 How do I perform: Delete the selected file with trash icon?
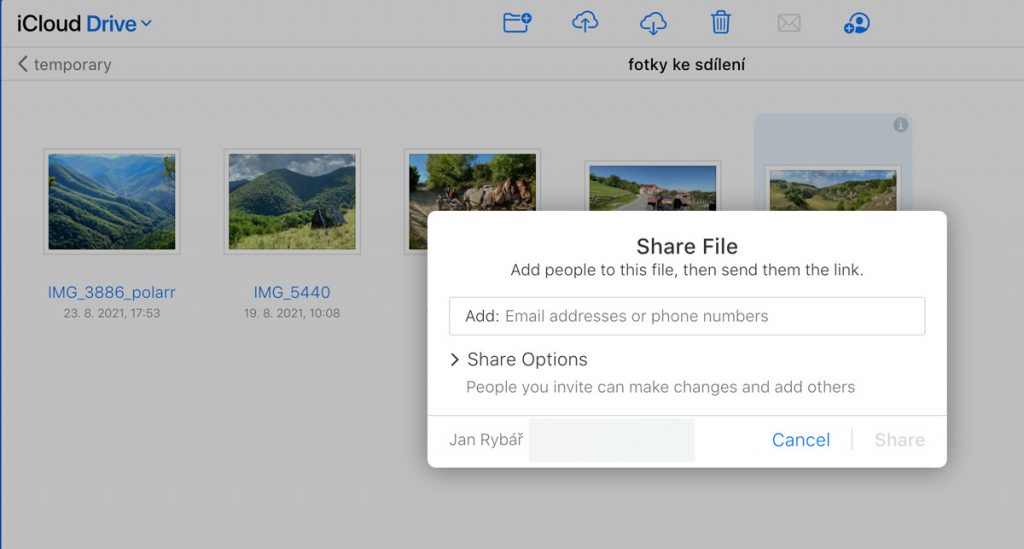pos(720,22)
